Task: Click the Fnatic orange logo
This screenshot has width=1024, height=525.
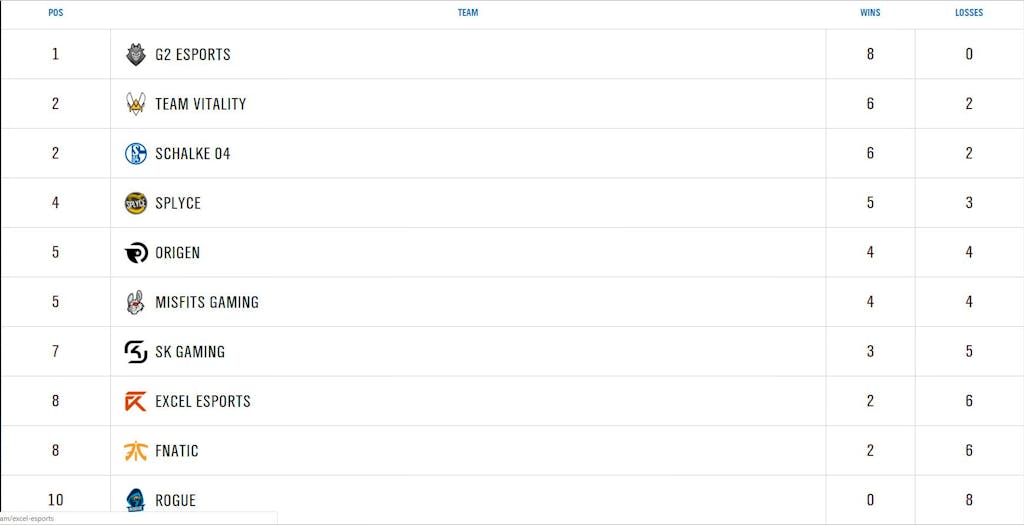Action: (x=136, y=451)
